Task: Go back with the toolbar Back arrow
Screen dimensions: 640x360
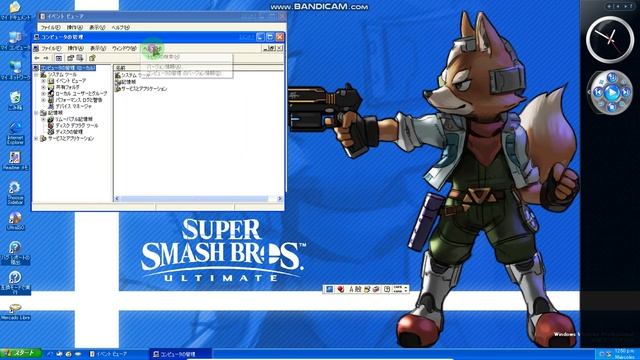Action: [37, 58]
